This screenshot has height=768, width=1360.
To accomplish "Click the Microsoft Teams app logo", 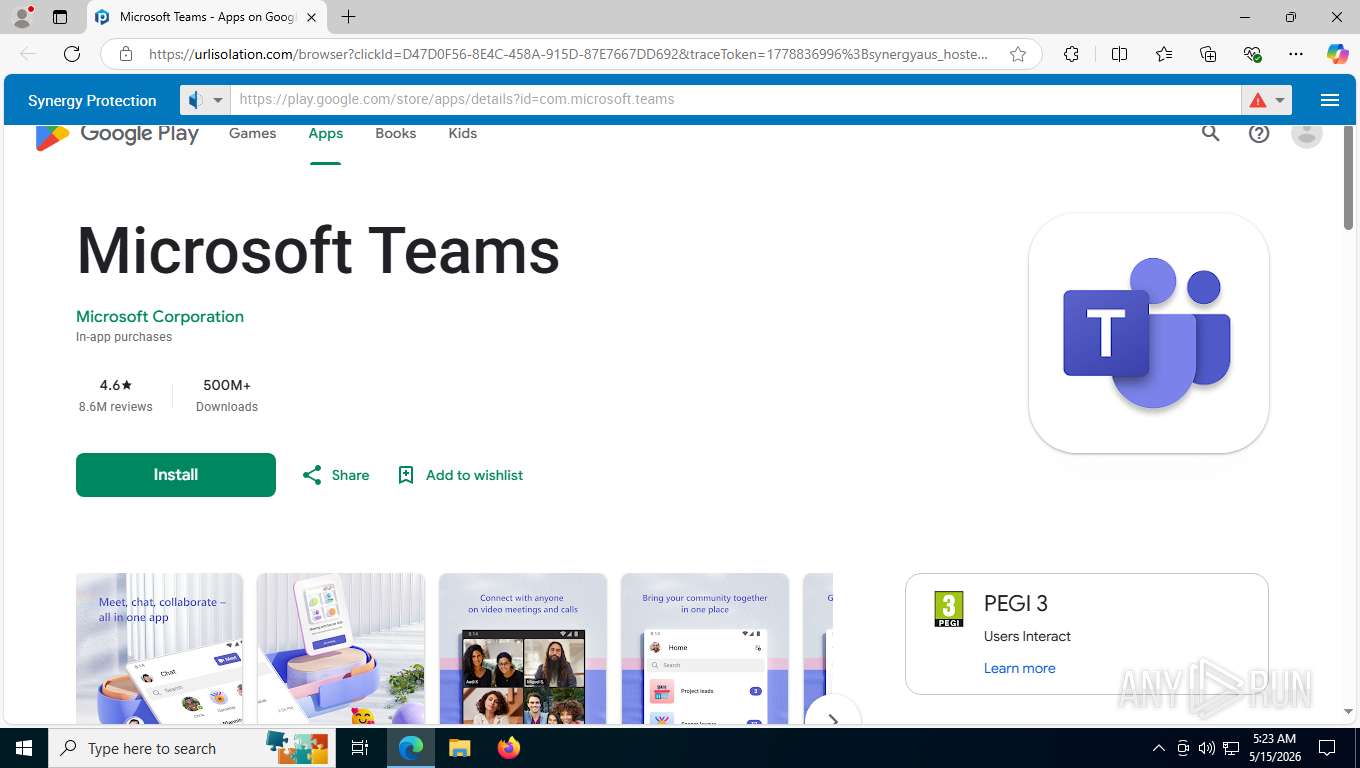I will pos(1149,333).
